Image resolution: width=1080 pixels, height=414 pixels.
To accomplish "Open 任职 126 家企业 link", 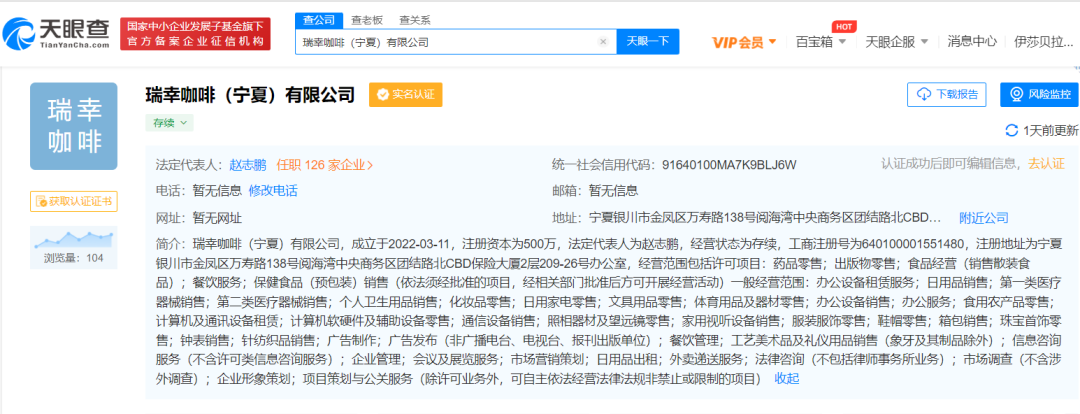I will pyautogui.click(x=324, y=165).
